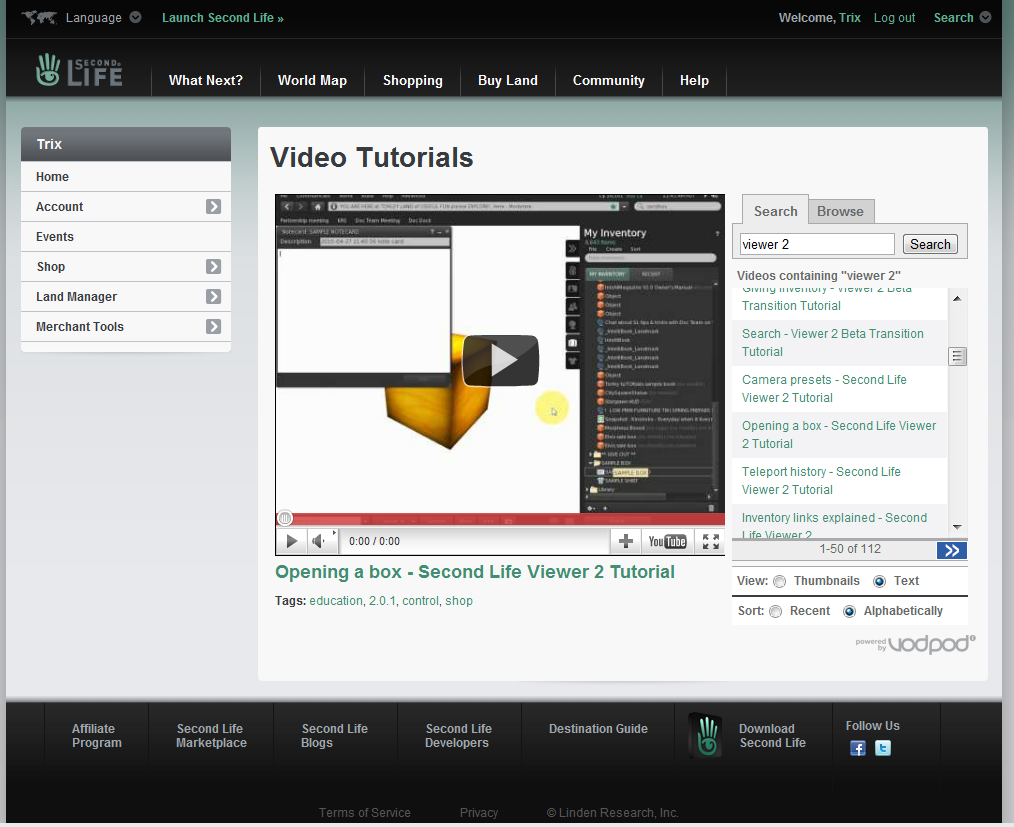The image size is (1014, 827).
Task: Switch to the Browse tab
Action: coord(840,211)
